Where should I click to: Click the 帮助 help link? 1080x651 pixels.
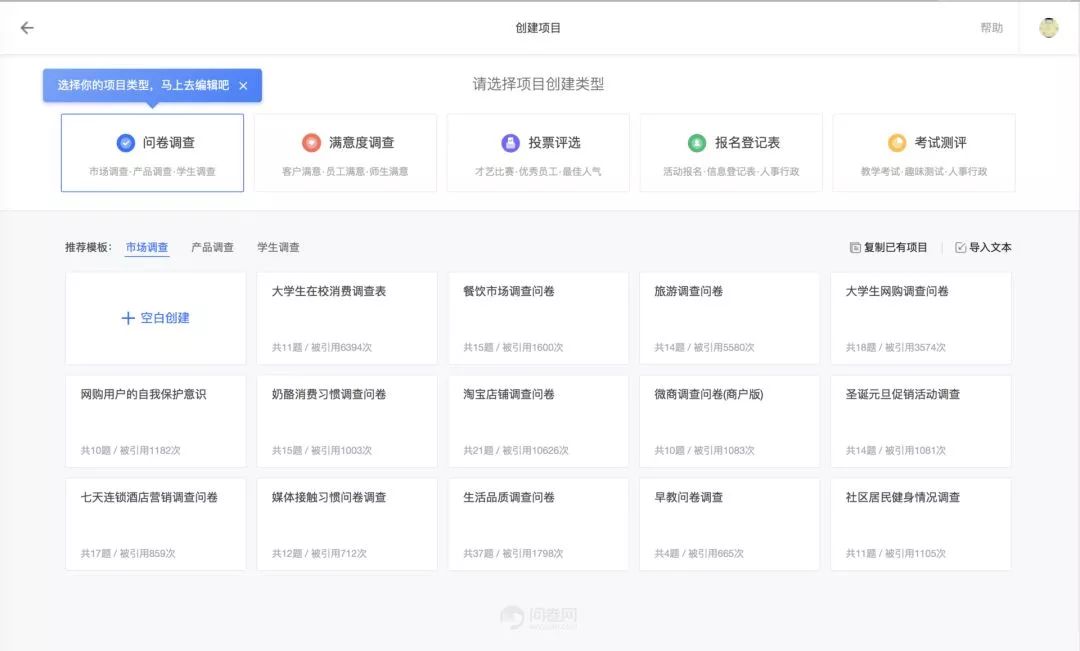(991, 27)
